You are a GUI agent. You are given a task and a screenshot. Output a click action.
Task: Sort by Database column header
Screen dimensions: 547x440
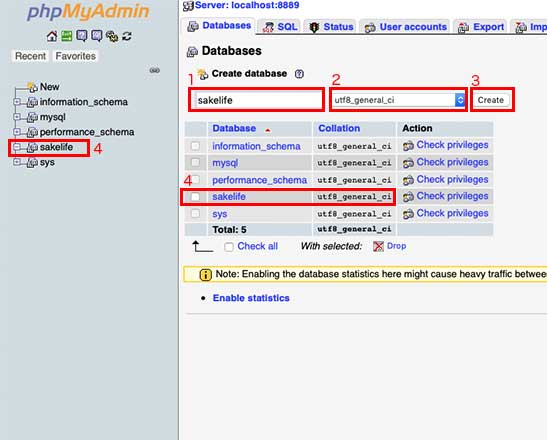coord(234,128)
